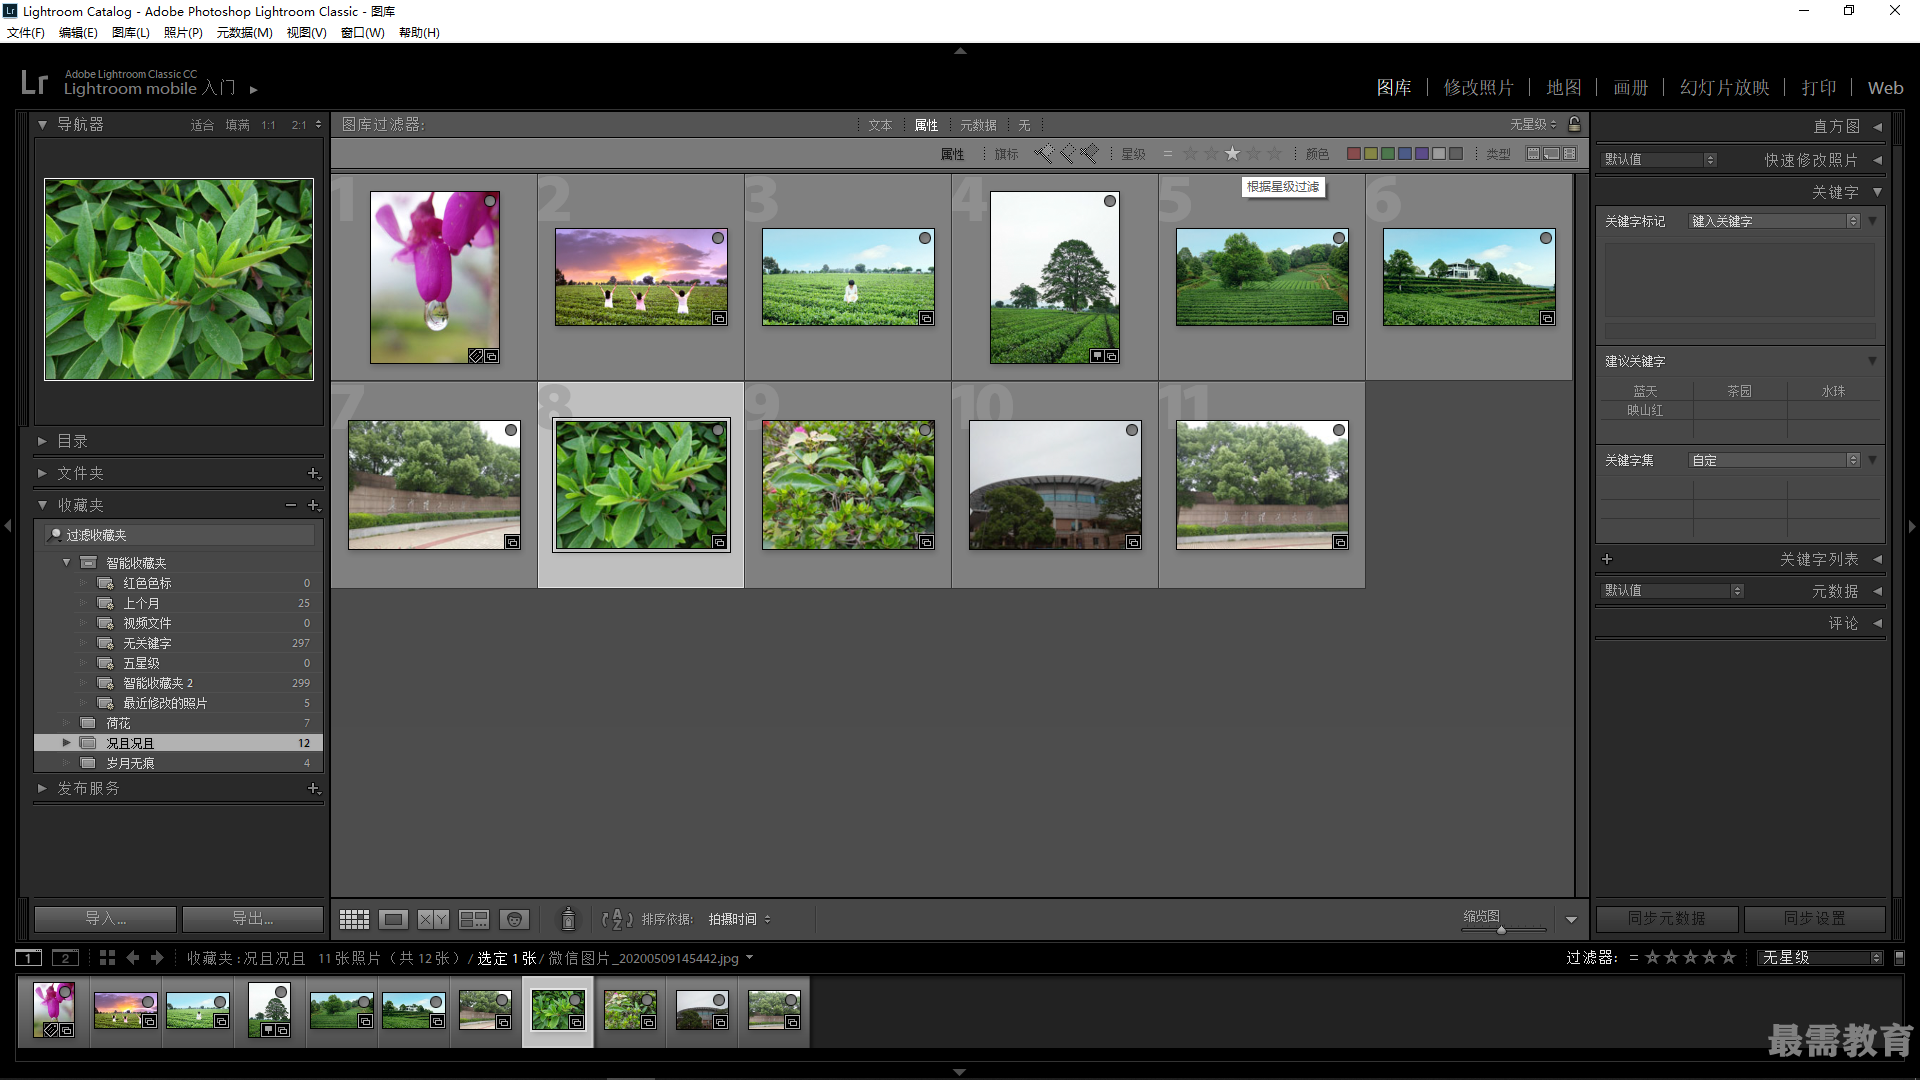The image size is (1920, 1080).
Task: Expand the 目录 catalog panel
Action: click(x=42, y=441)
